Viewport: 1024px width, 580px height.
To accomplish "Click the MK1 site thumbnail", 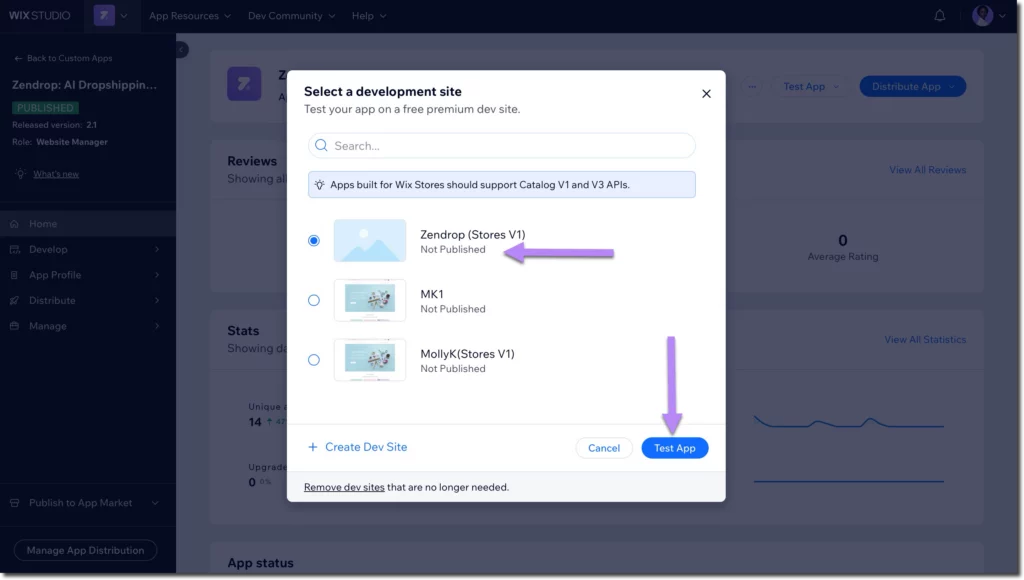I will pos(370,300).
